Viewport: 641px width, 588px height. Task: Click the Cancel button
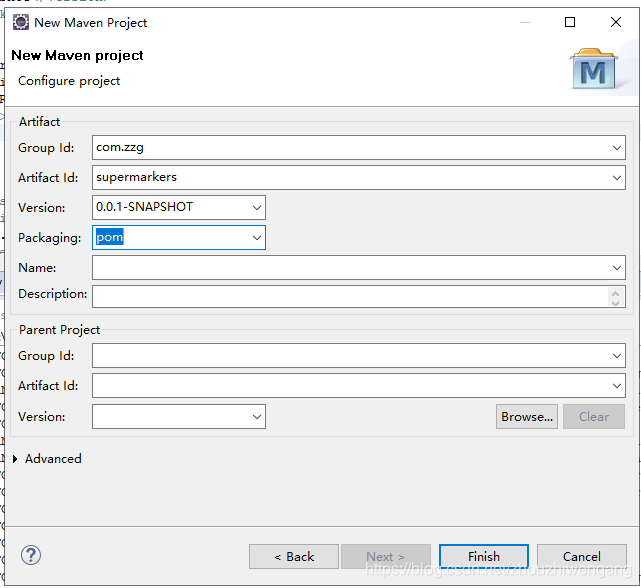coord(581,557)
